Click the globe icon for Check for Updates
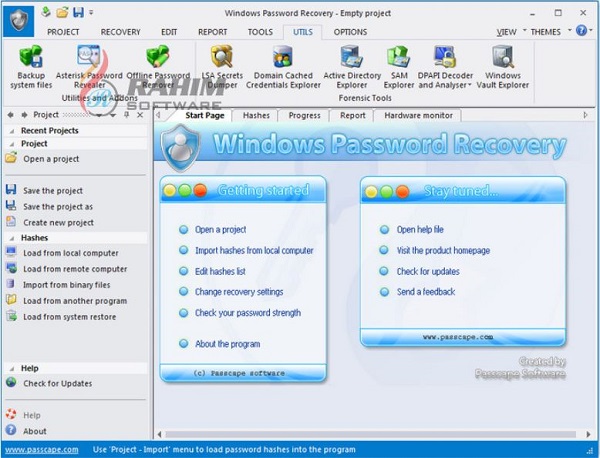Viewport: 600px width, 458px height. pyautogui.click(x=11, y=382)
